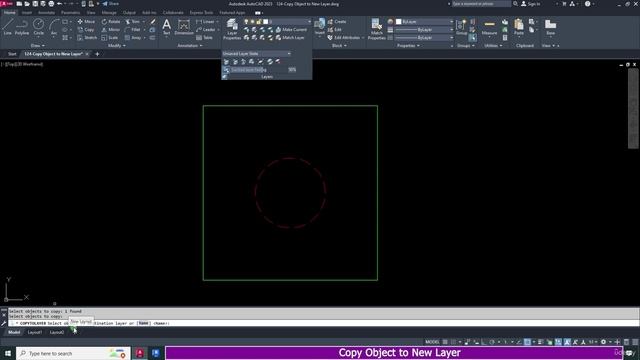Insert a Table
The width and height of the screenshot is (640, 360).
[204, 38]
